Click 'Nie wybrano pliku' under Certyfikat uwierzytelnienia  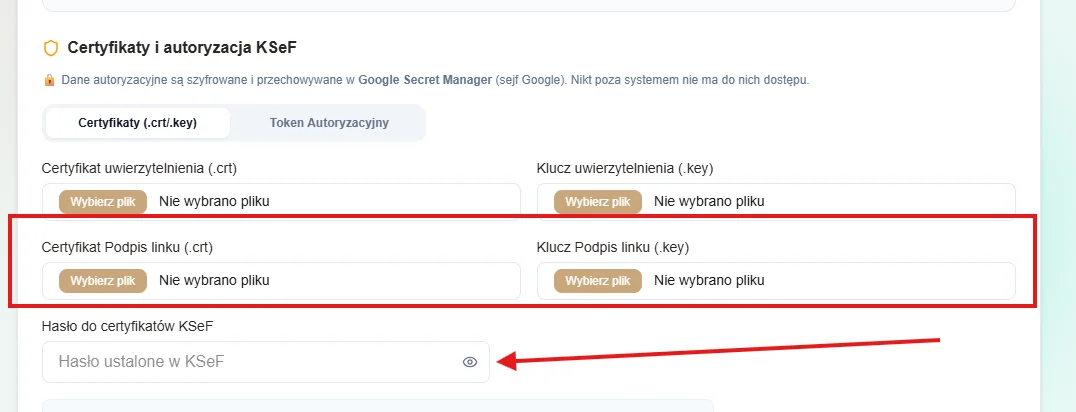(214, 202)
